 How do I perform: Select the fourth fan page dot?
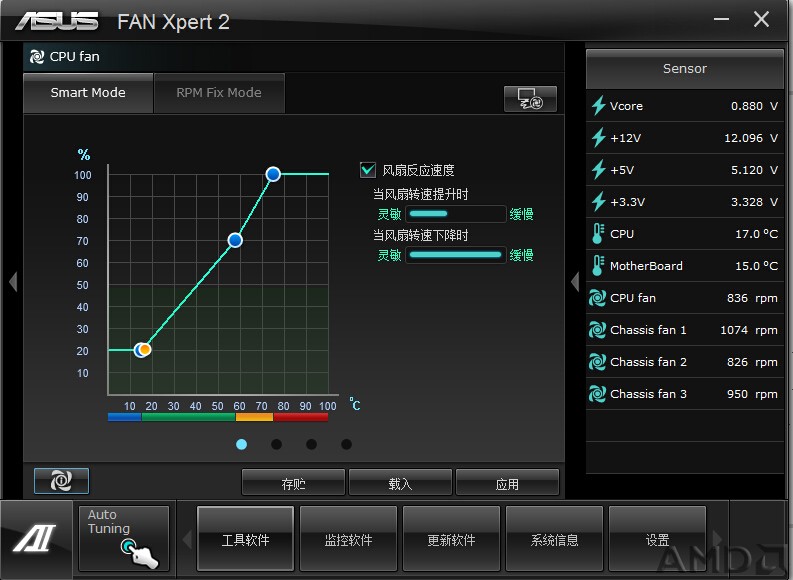(346, 444)
